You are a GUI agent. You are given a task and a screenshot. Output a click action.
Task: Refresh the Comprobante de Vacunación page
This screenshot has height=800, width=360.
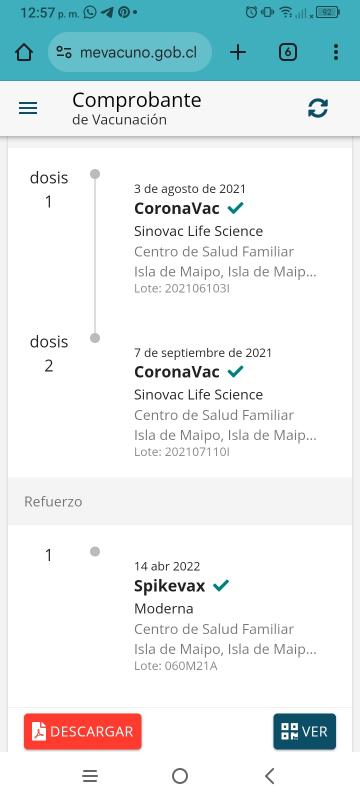(x=318, y=108)
